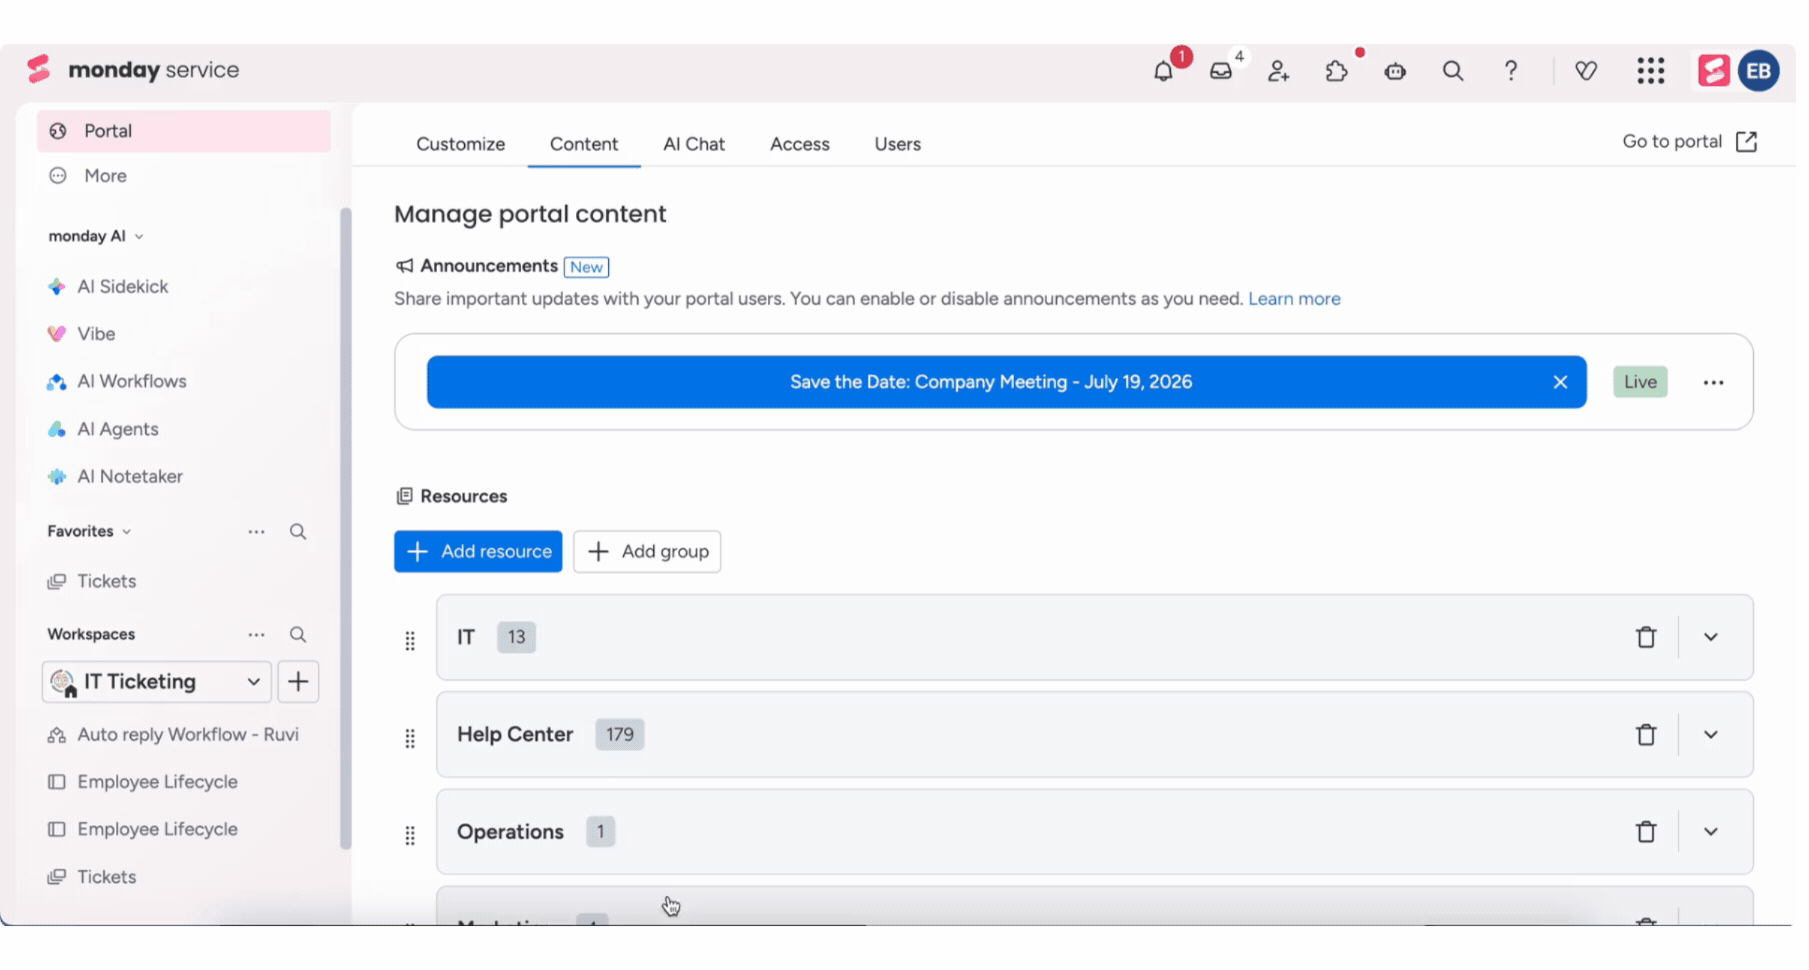Click the Save the Date announcement text
Image resolution: width=1809 pixels, height=970 pixels.
pos(991,382)
